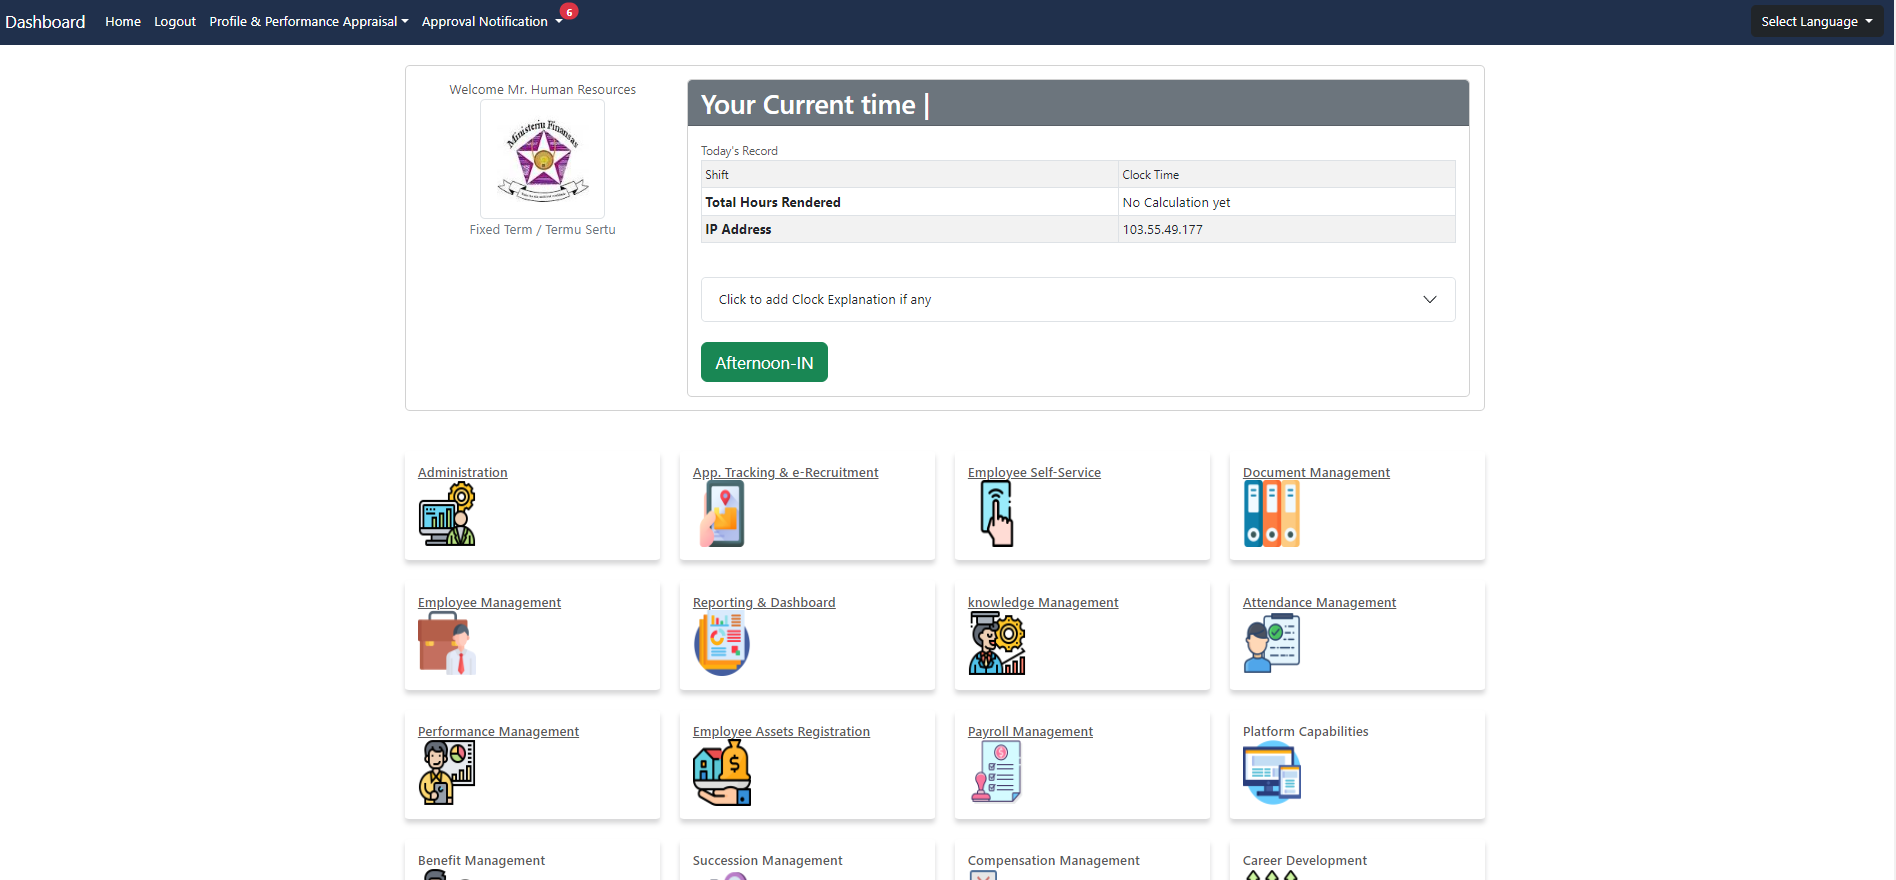Follow the Document Management link
This screenshot has width=1896, height=880.
[x=1316, y=472]
